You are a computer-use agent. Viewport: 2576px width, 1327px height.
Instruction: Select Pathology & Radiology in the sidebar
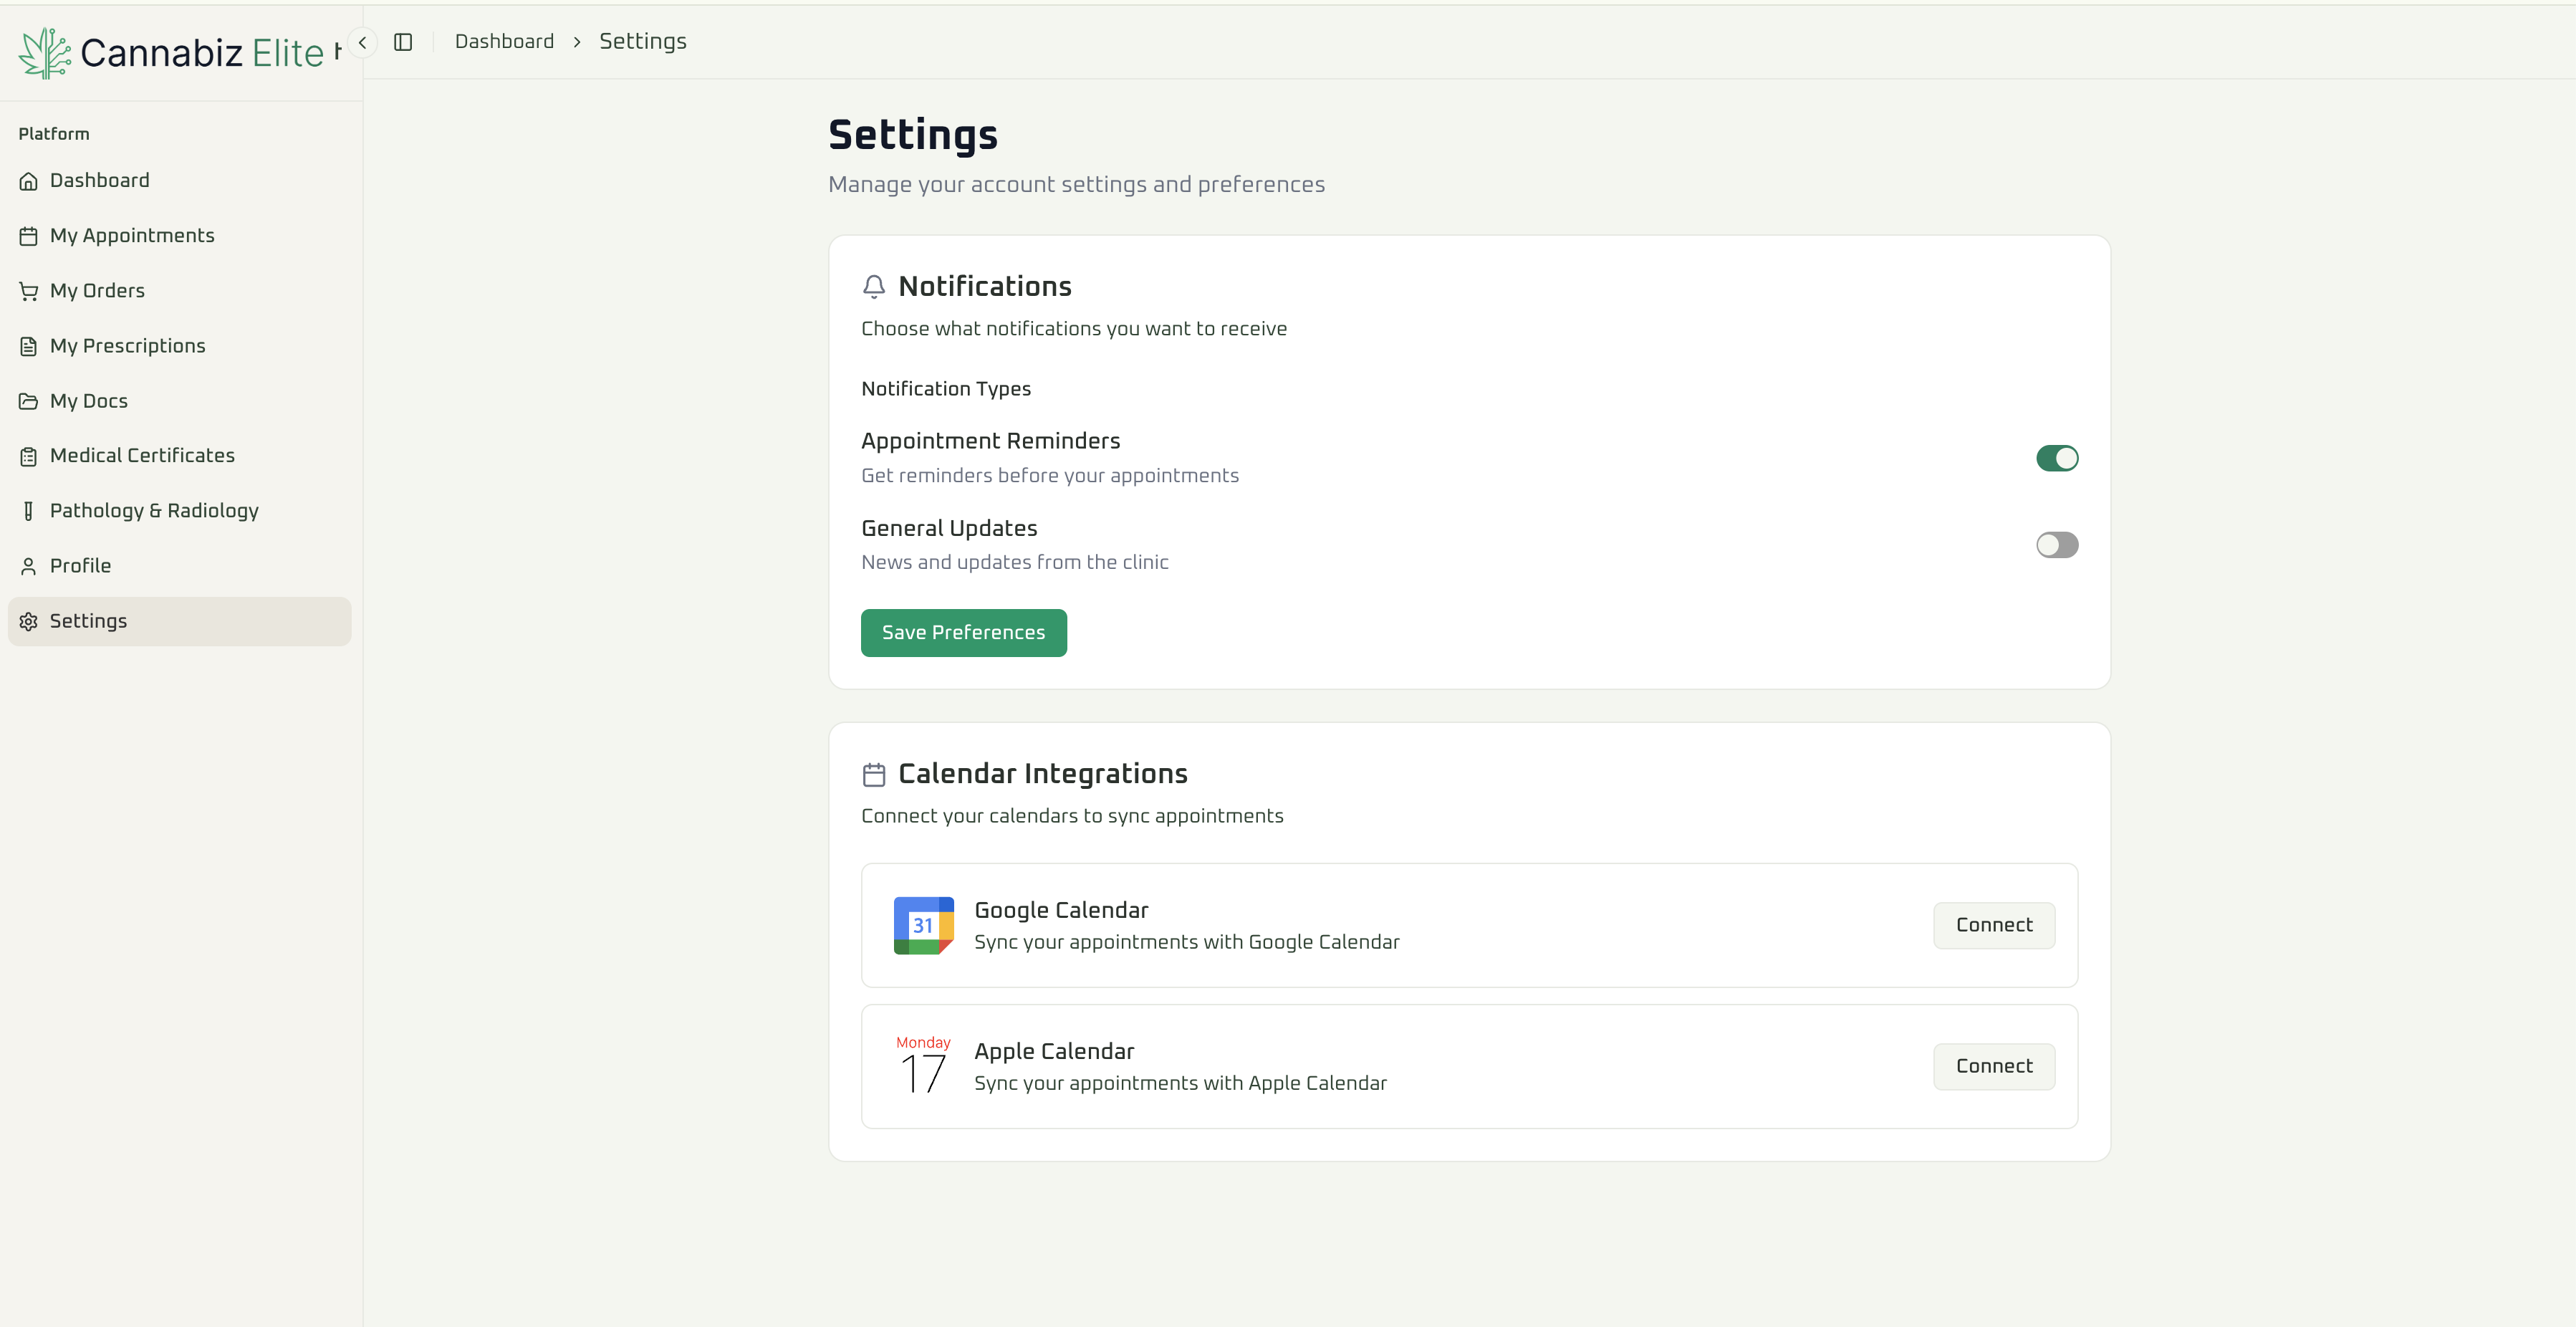(x=154, y=510)
